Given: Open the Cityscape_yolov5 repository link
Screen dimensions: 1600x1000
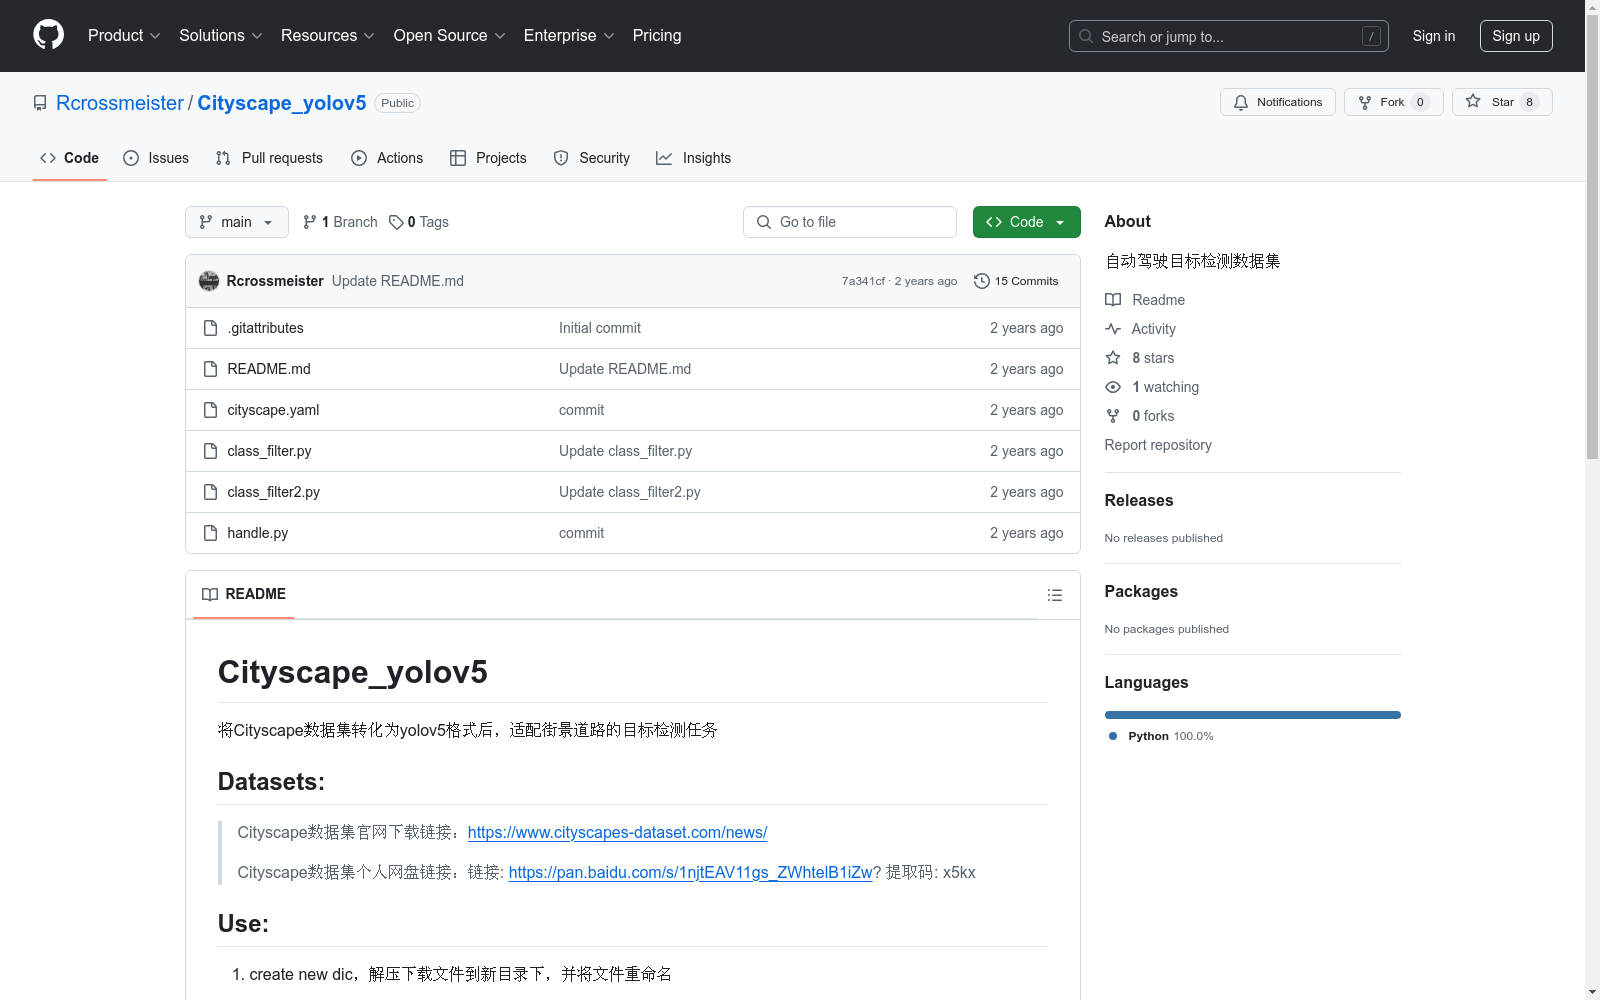Looking at the screenshot, I should [x=282, y=103].
